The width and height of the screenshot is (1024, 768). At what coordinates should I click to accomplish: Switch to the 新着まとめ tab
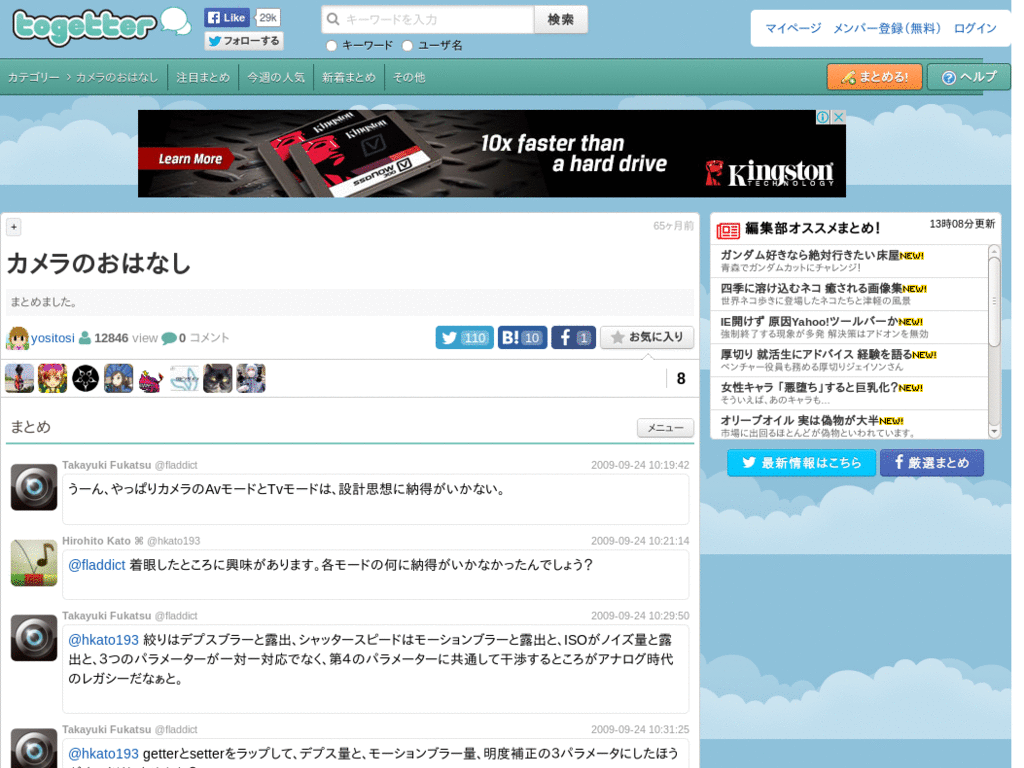(348, 76)
